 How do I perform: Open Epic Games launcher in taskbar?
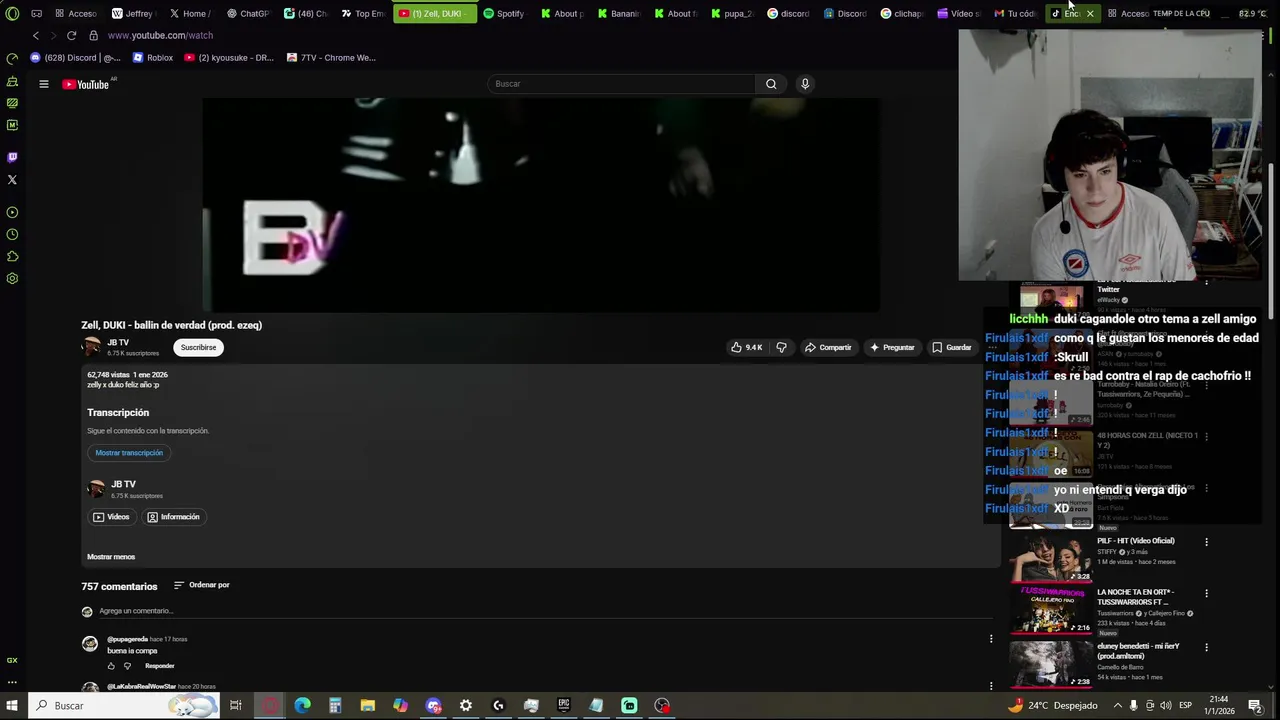click(x=564, y=706)
